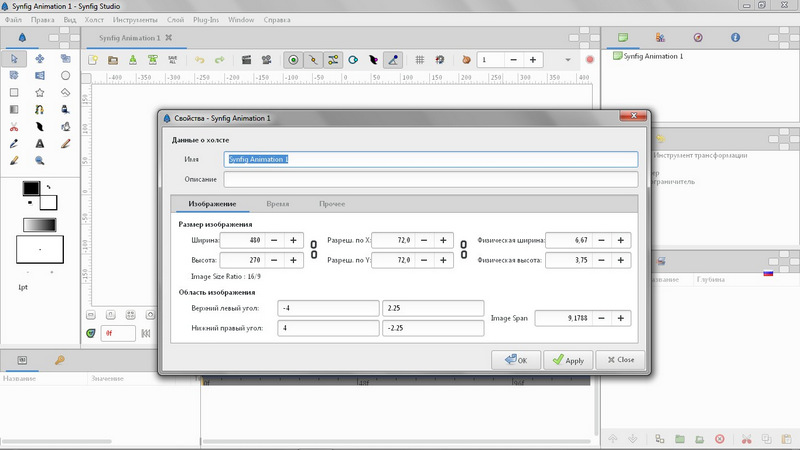Select the Circle tool

(65, 76)
